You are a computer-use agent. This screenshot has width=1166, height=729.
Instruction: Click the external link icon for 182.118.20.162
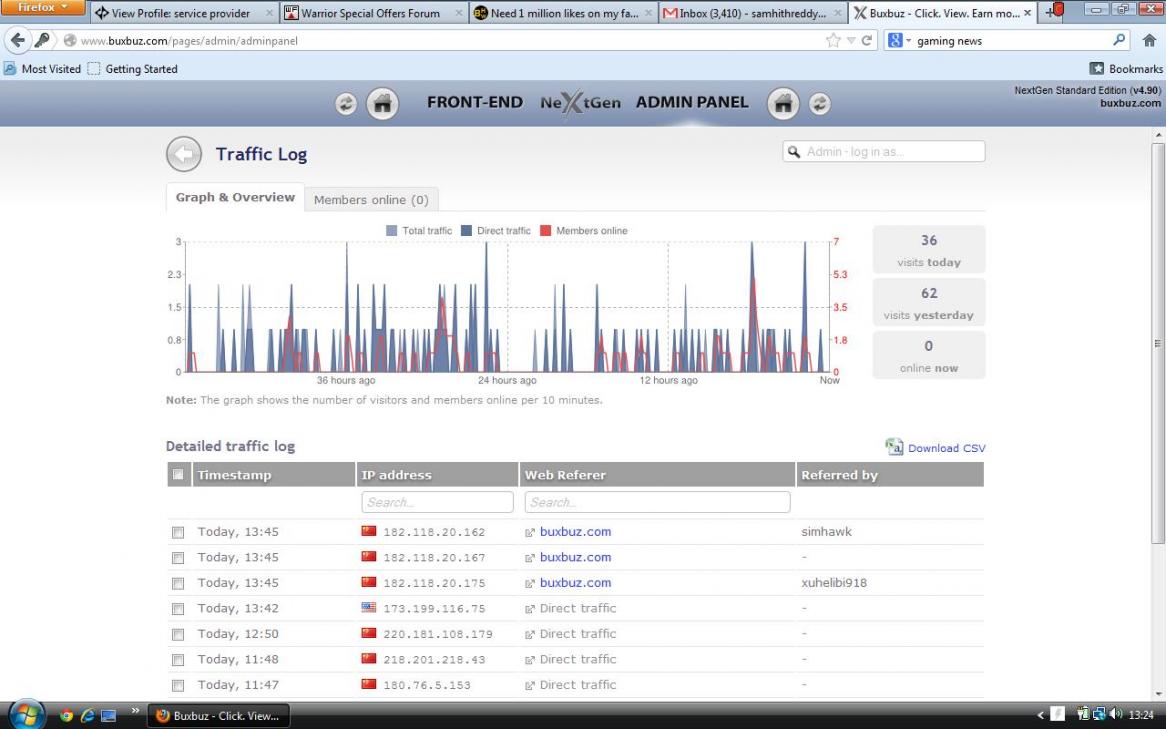[529, 533]
